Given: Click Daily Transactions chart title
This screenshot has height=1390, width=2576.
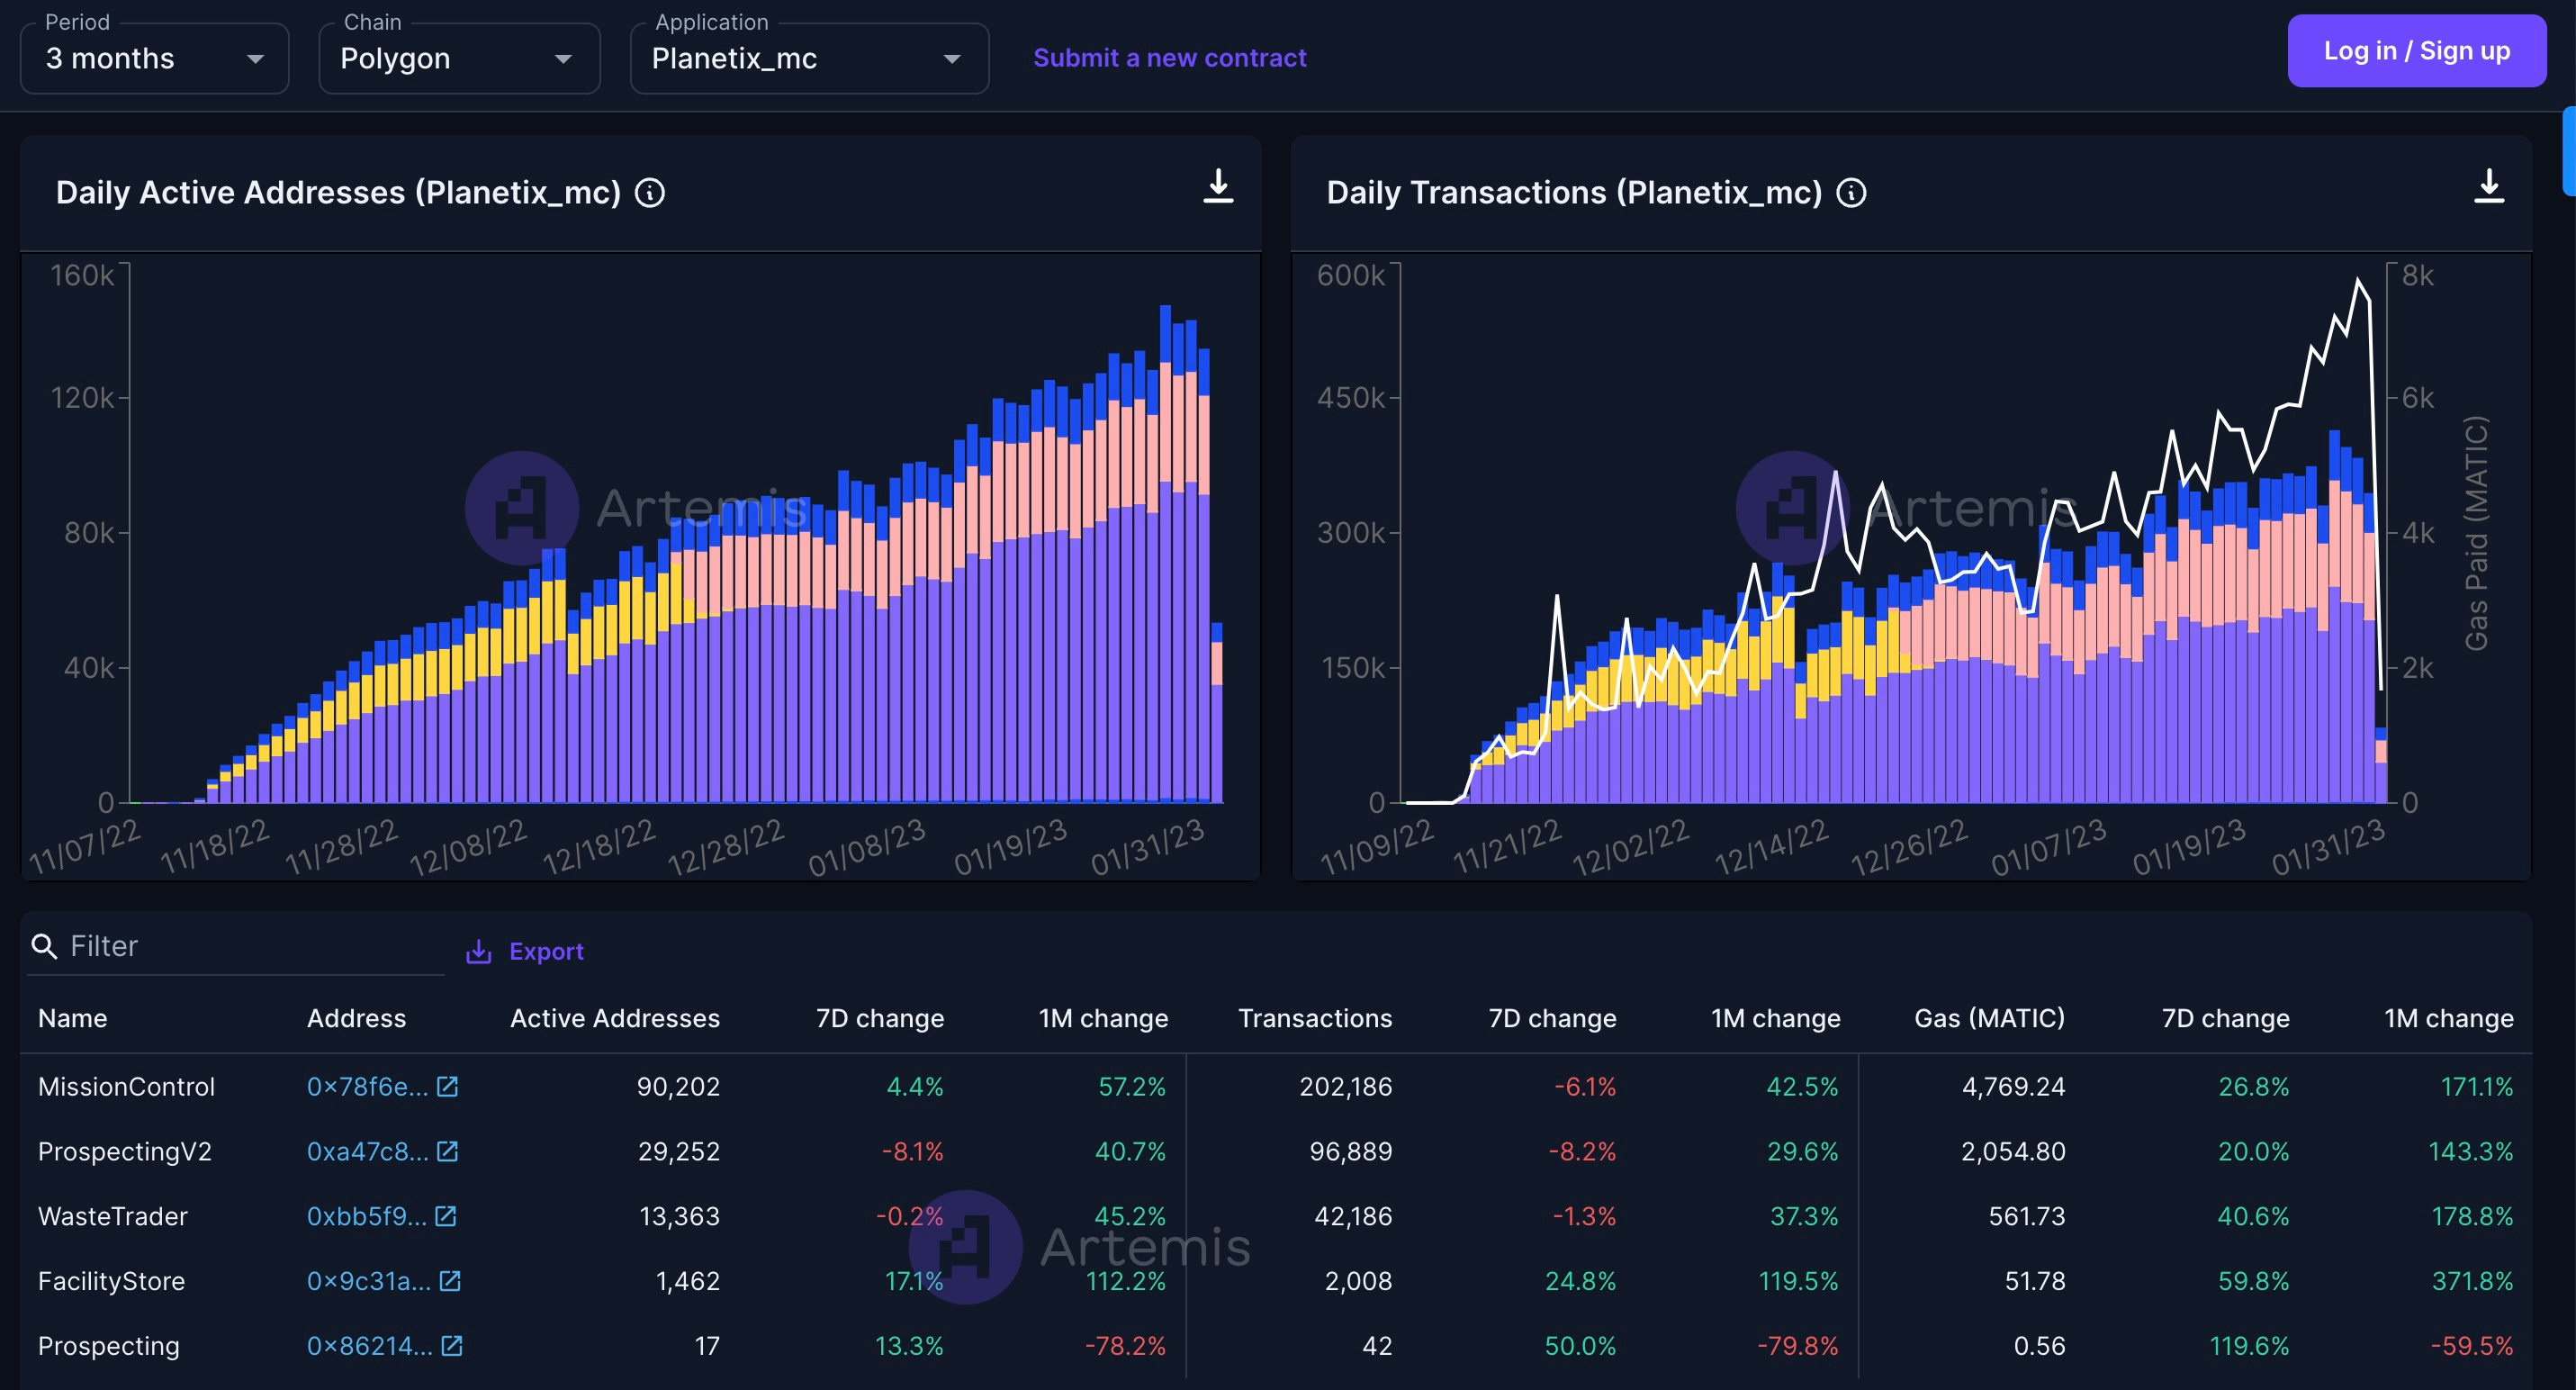Looking at the screenshot, I should click(1574, 192).
